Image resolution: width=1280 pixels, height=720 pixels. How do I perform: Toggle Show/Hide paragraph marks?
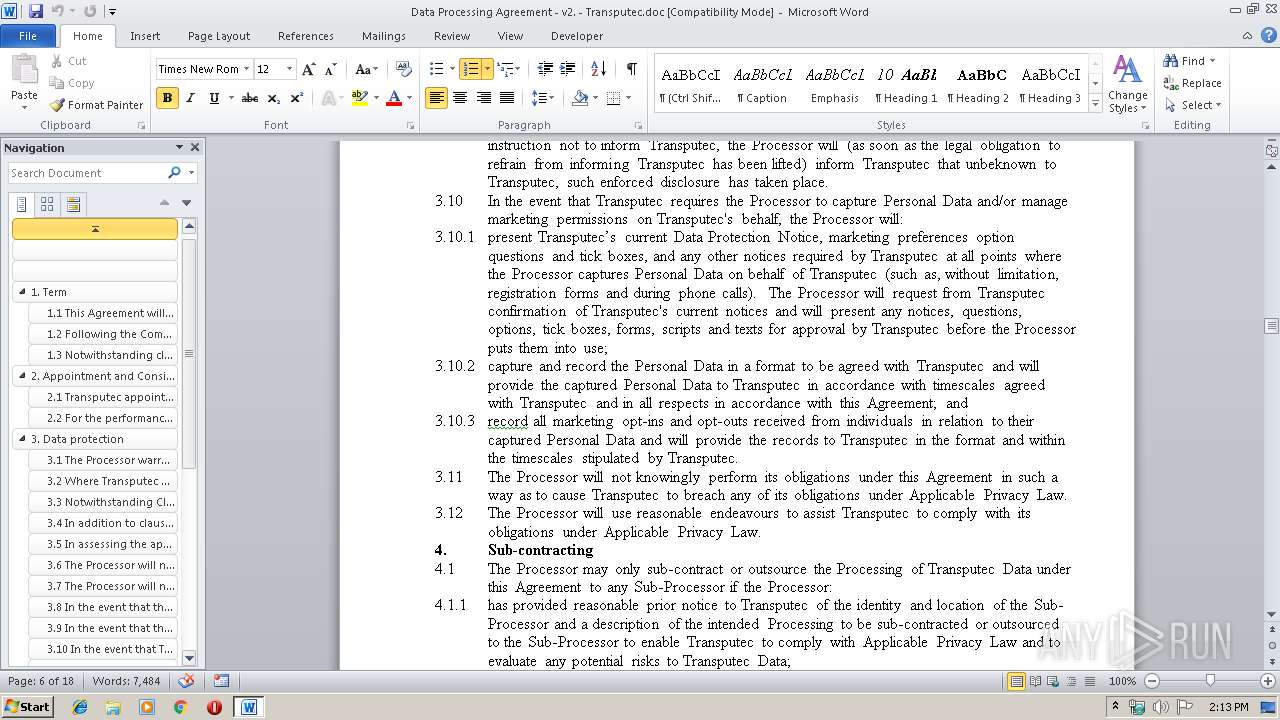pos(631,69)
